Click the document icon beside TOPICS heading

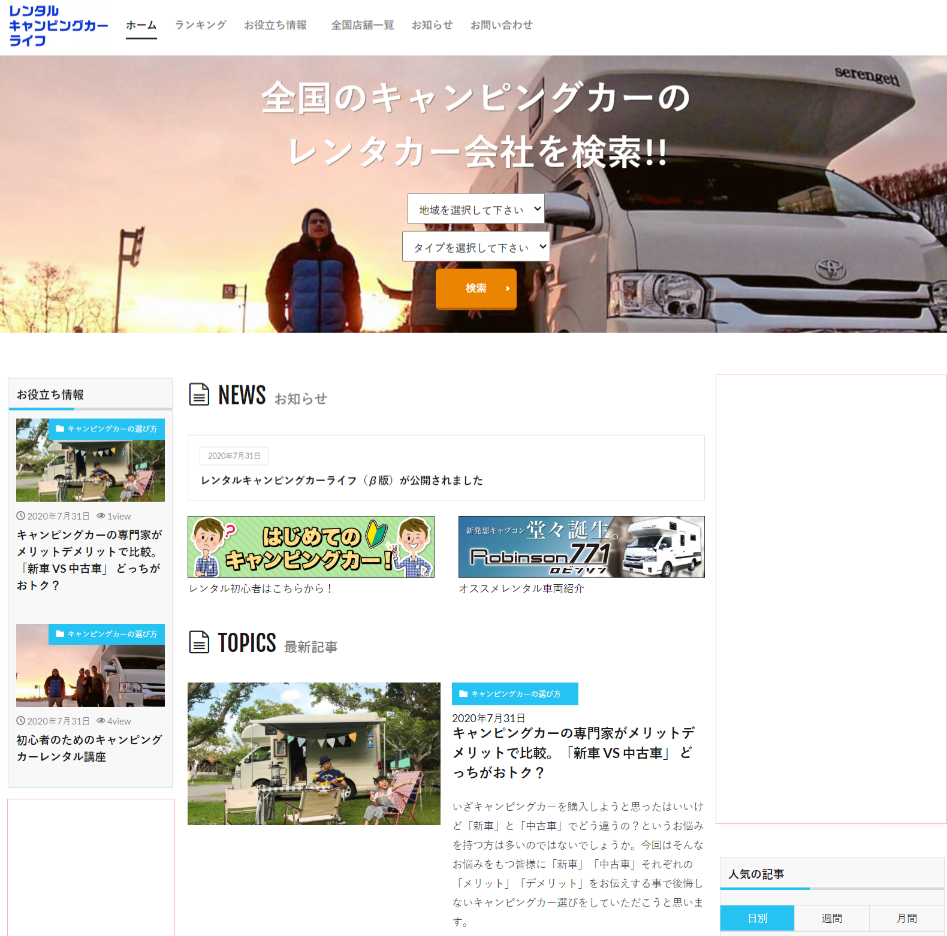199,642
